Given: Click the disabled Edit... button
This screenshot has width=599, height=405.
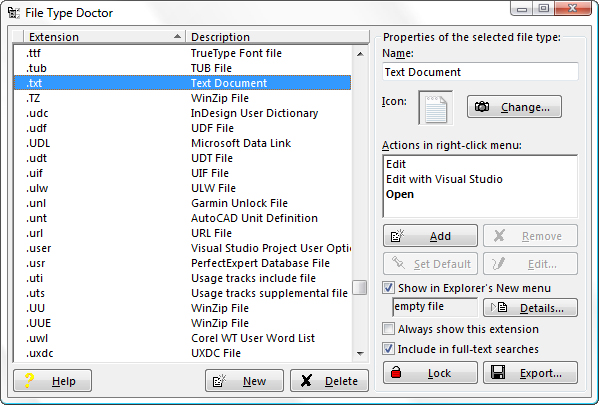Looking at the screenshot, I should 530,264.
